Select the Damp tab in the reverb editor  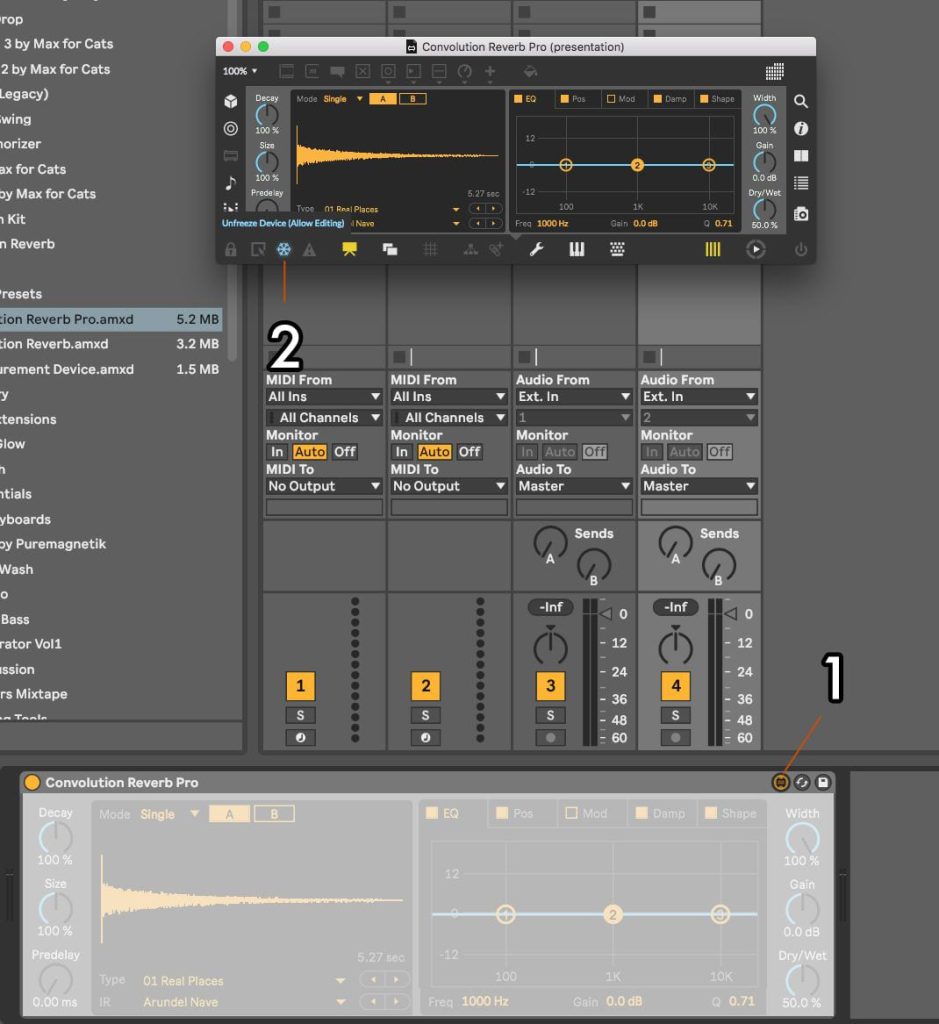click(x=670, y=98)
